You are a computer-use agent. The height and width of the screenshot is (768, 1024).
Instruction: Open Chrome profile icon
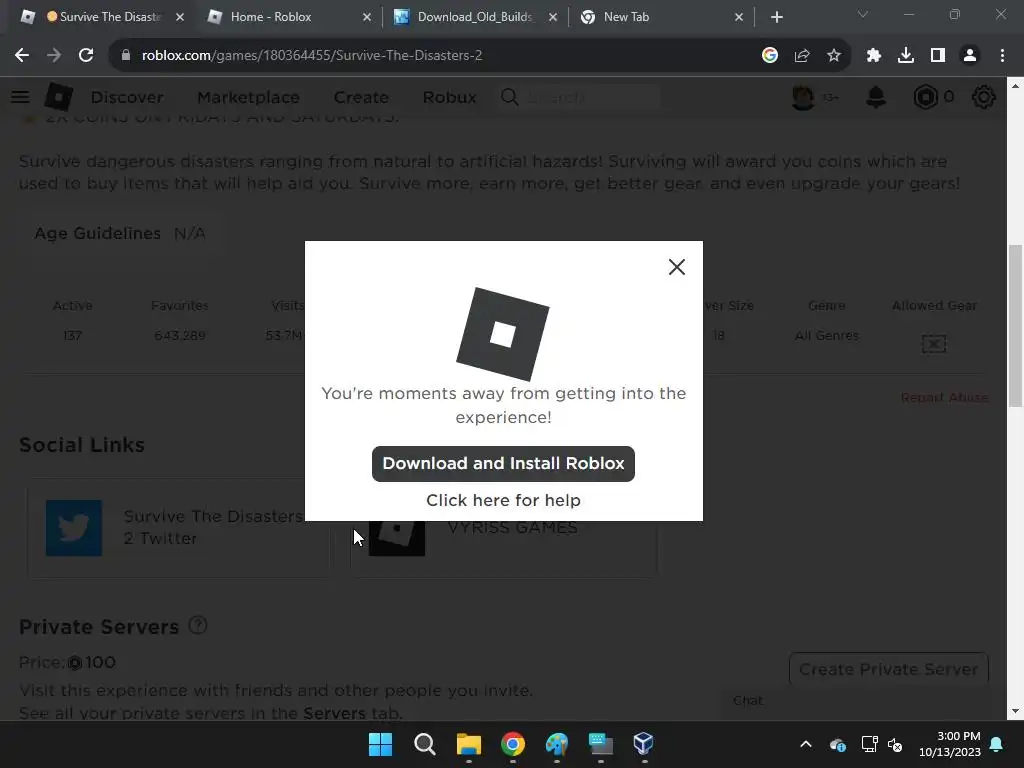pyautogui.click(x=970, y=56)
